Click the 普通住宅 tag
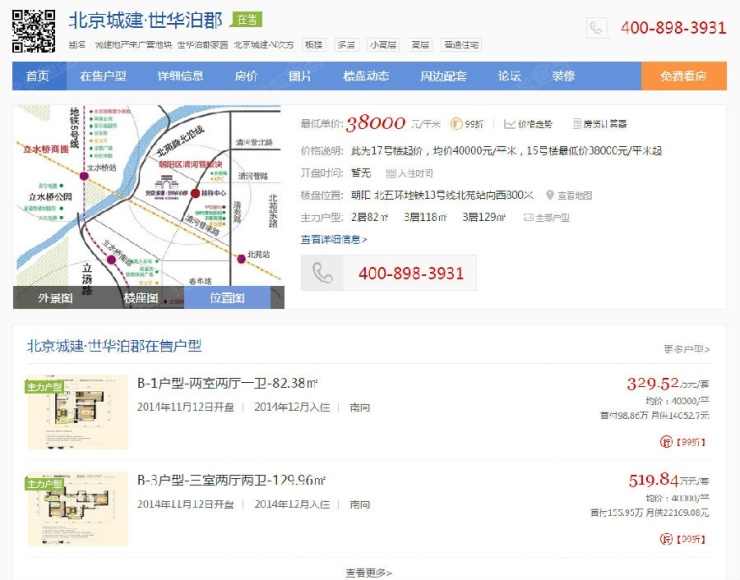 pos(461,45)
